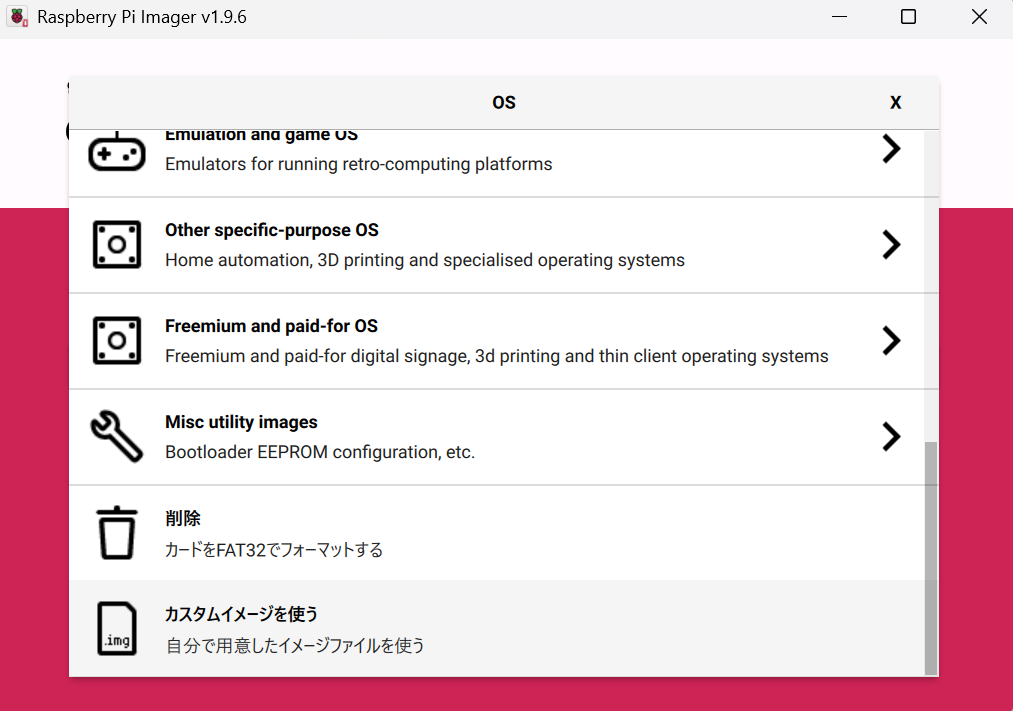Click '自分で用意したイメージファイルを使う' description text
Viewport: 1013px width, 711px height.
295,646
